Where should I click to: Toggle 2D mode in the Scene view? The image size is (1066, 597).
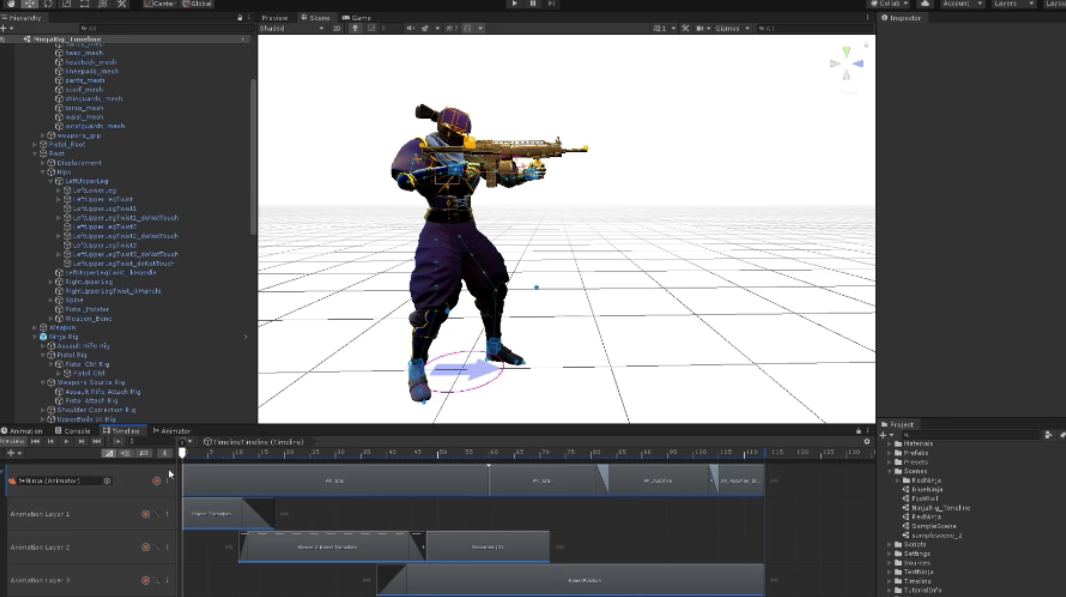336,28
